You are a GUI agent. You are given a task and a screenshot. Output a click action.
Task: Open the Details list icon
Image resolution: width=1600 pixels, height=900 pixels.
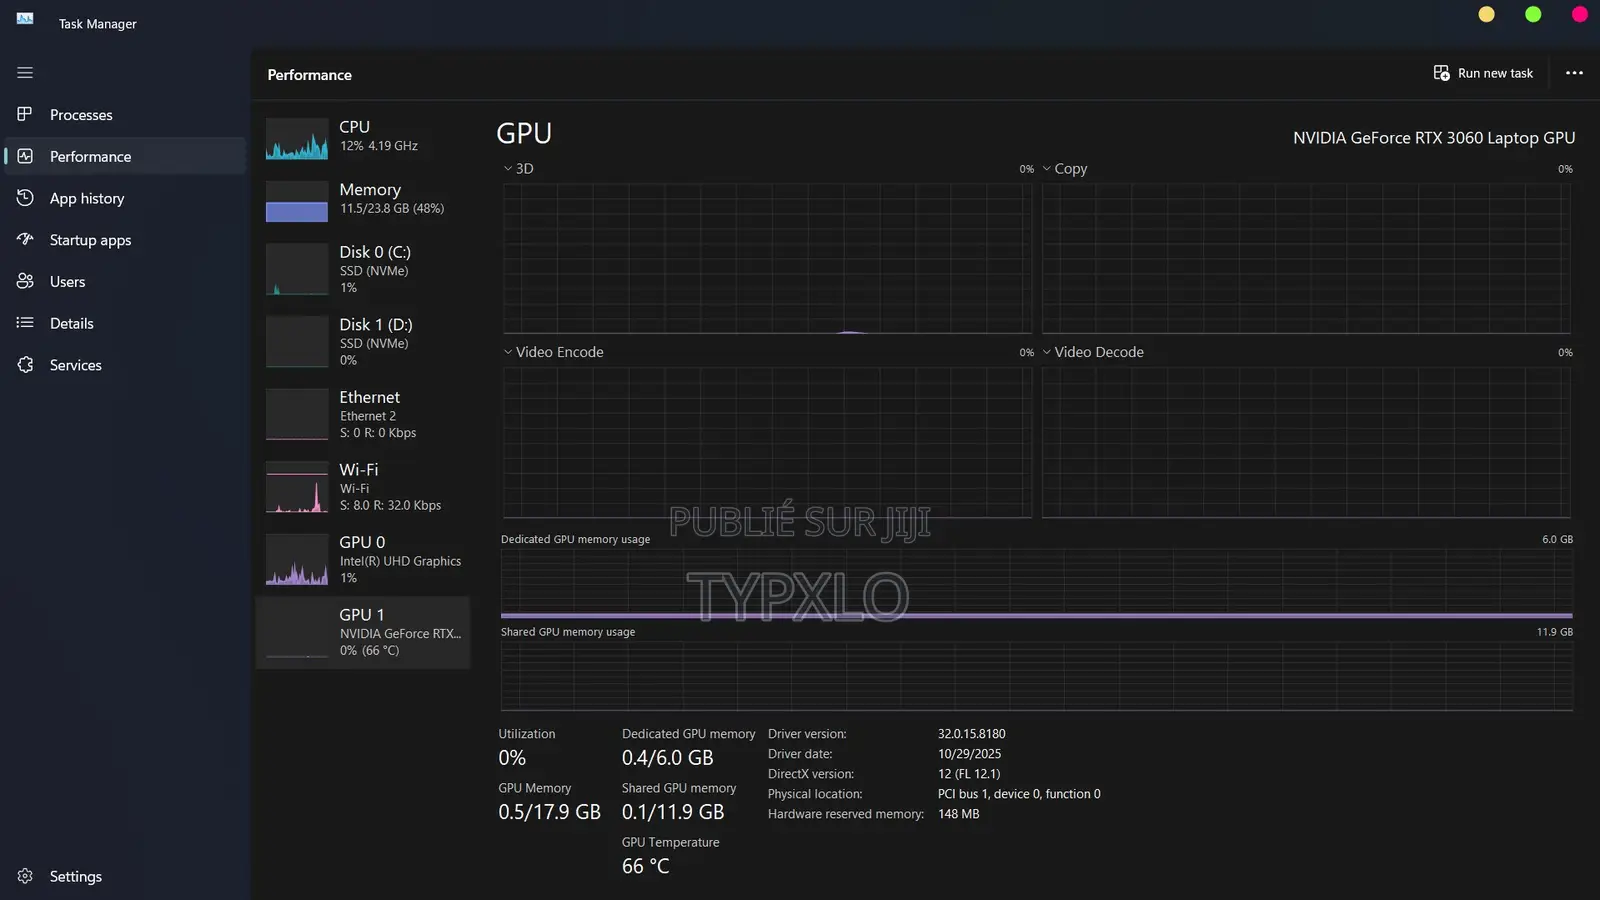tap(25, 323)
